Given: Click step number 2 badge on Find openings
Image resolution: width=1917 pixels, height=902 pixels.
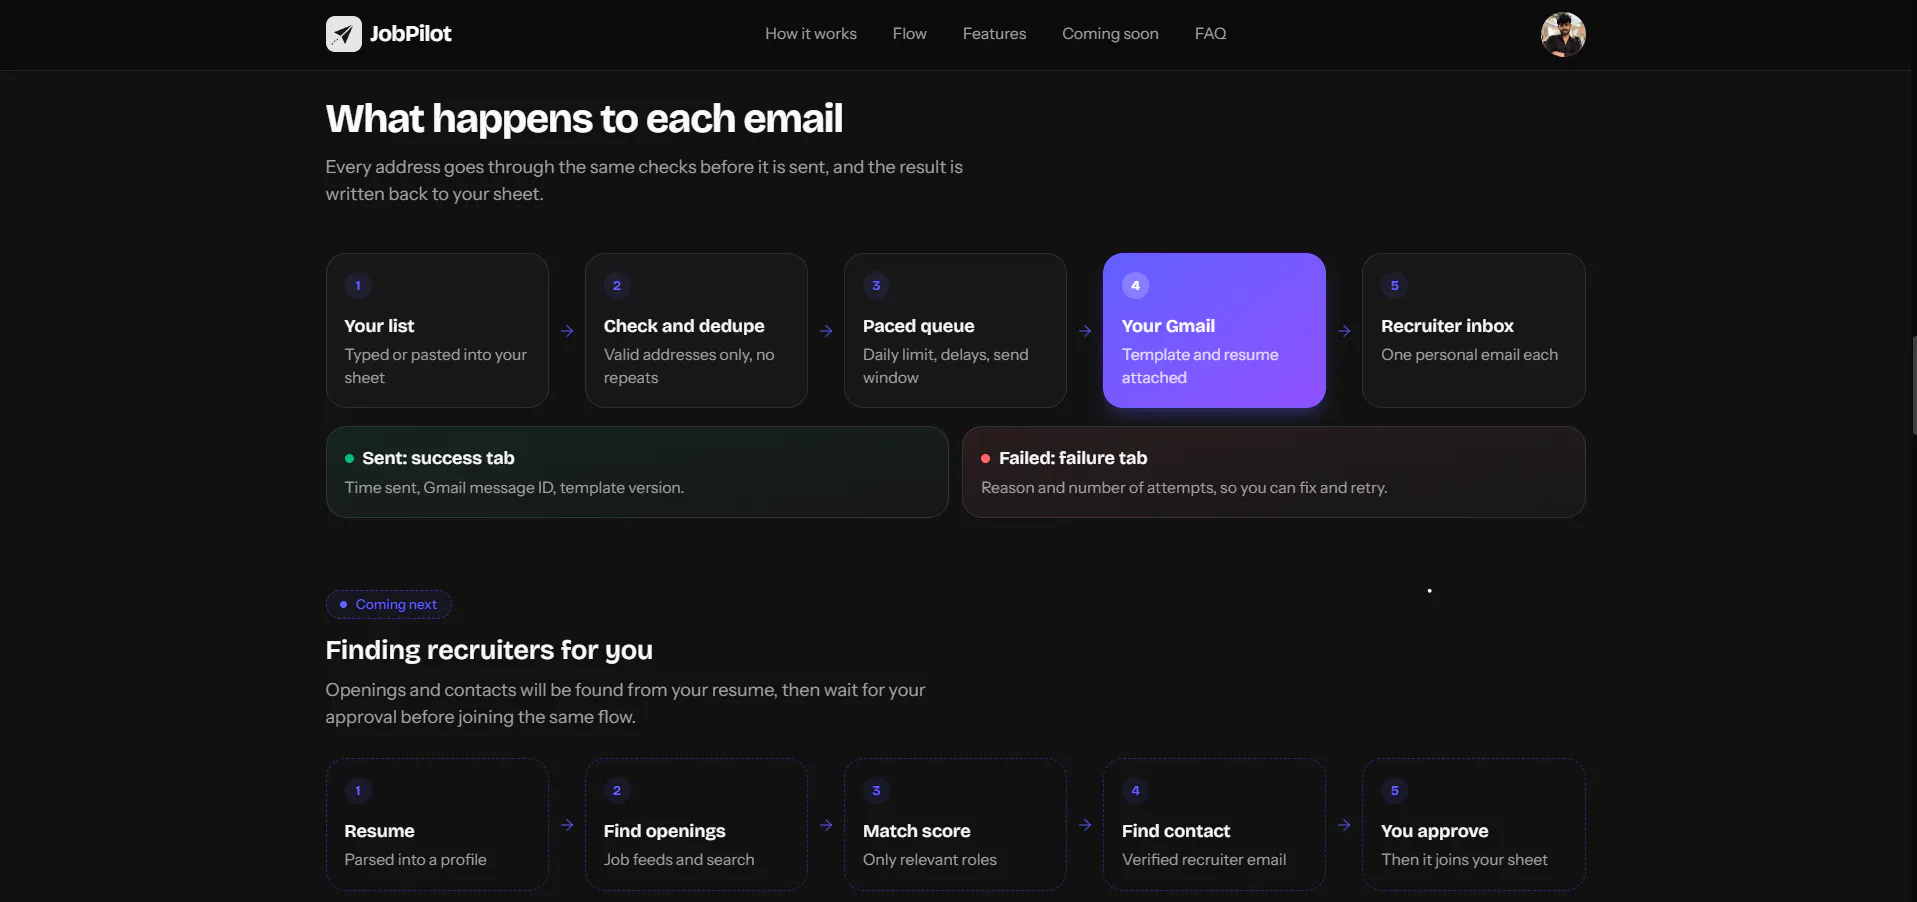Looking at the screenshot, I should [x=617, y=791].
